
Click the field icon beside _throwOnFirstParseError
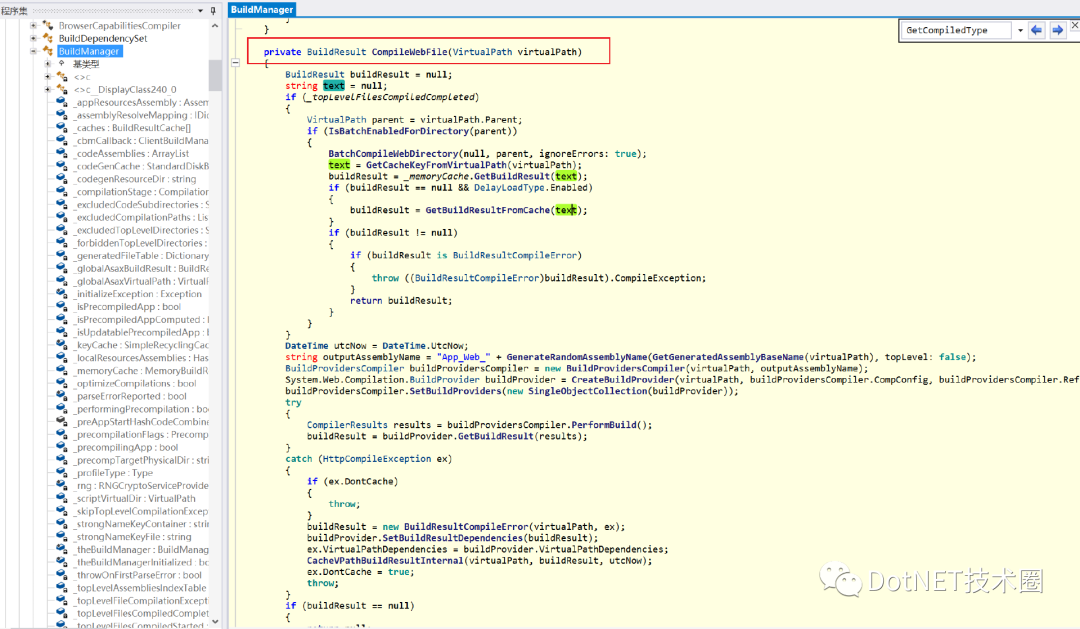tap(62, 575)
